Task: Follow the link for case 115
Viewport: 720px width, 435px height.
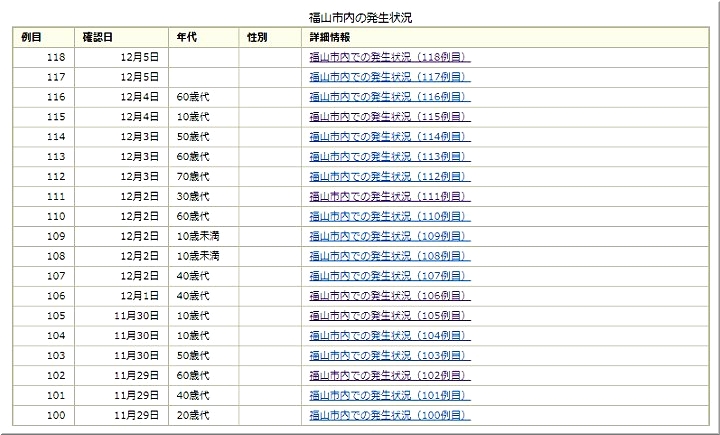Action: click(389, 116)
